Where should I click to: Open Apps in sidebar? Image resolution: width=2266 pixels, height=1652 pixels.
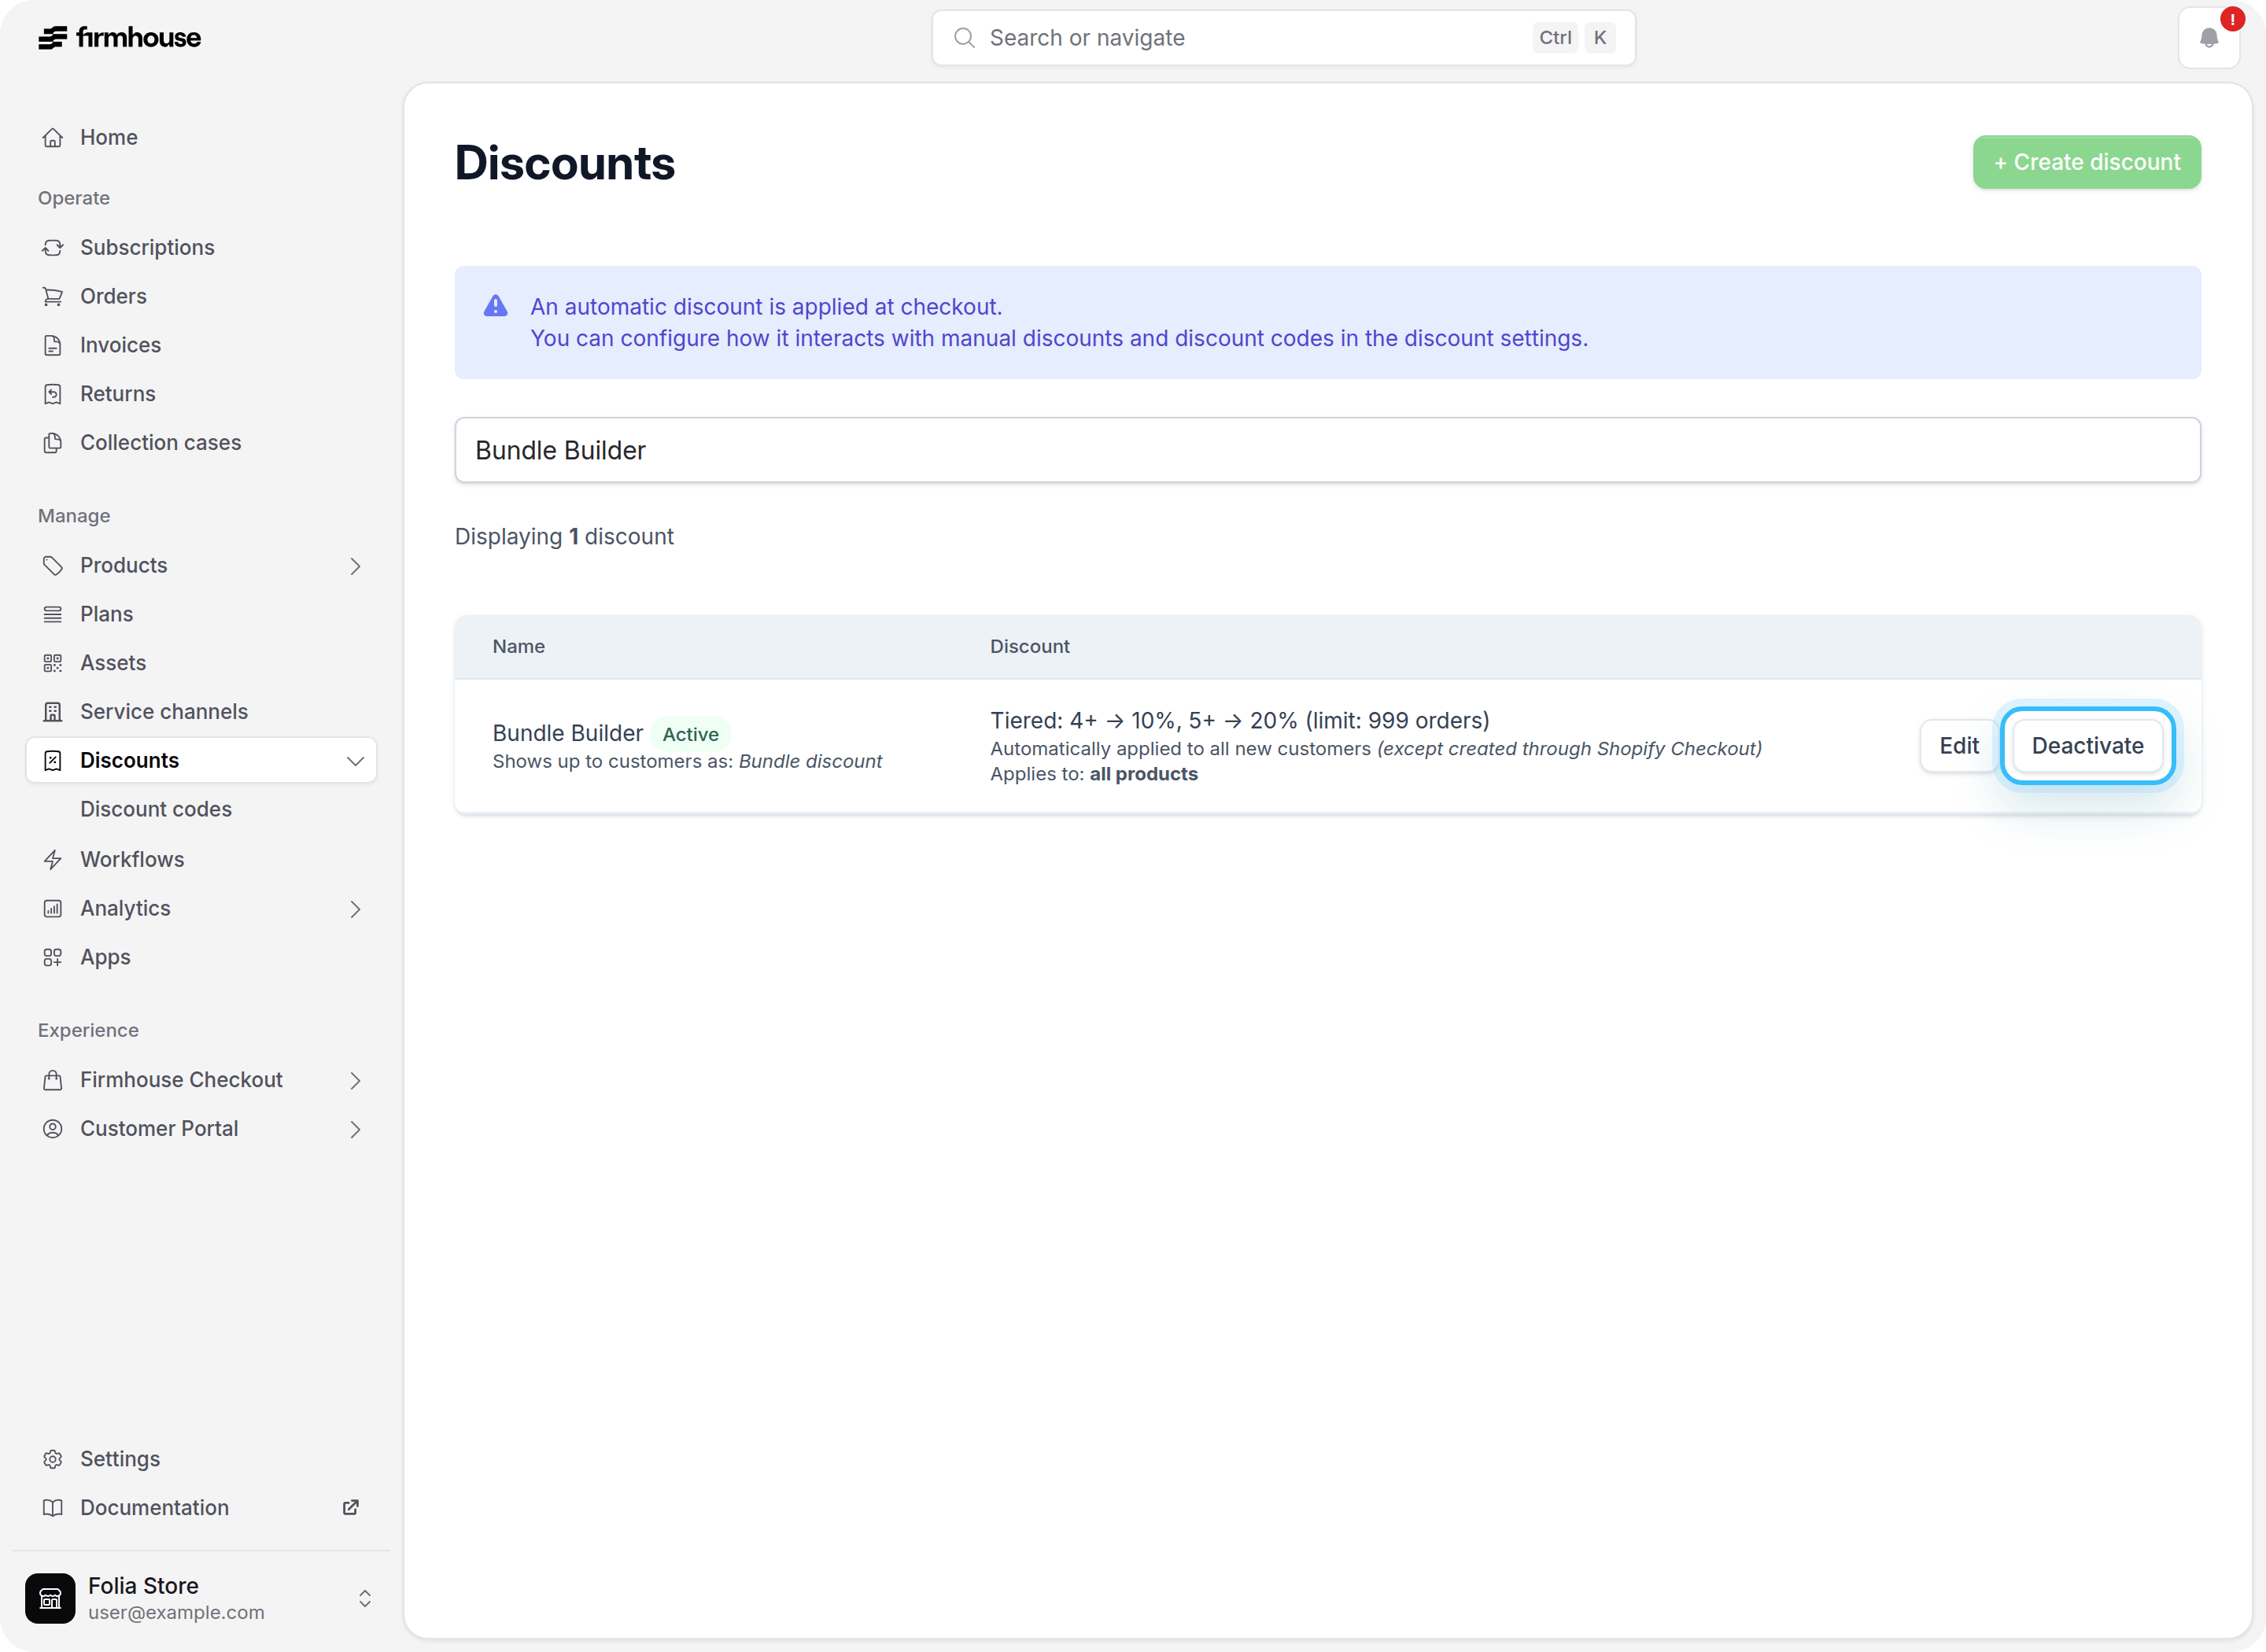pos(201,958)
